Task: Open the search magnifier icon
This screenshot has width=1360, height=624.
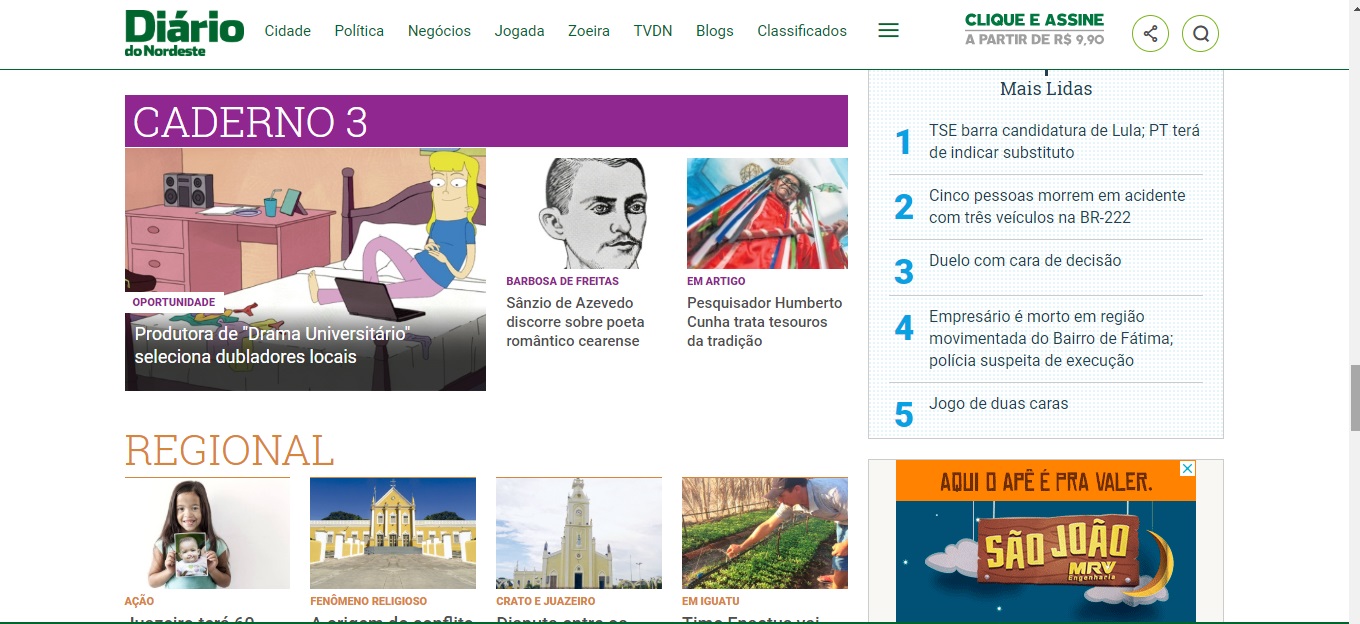Action: tap(1200, 34)
